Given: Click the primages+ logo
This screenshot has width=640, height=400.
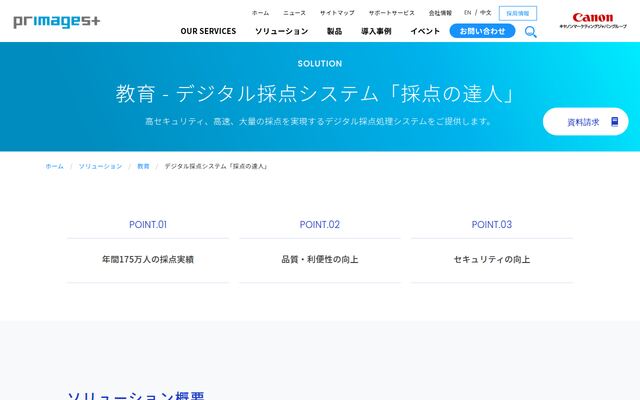Looking at the screenshot, I should pos(56,21).
